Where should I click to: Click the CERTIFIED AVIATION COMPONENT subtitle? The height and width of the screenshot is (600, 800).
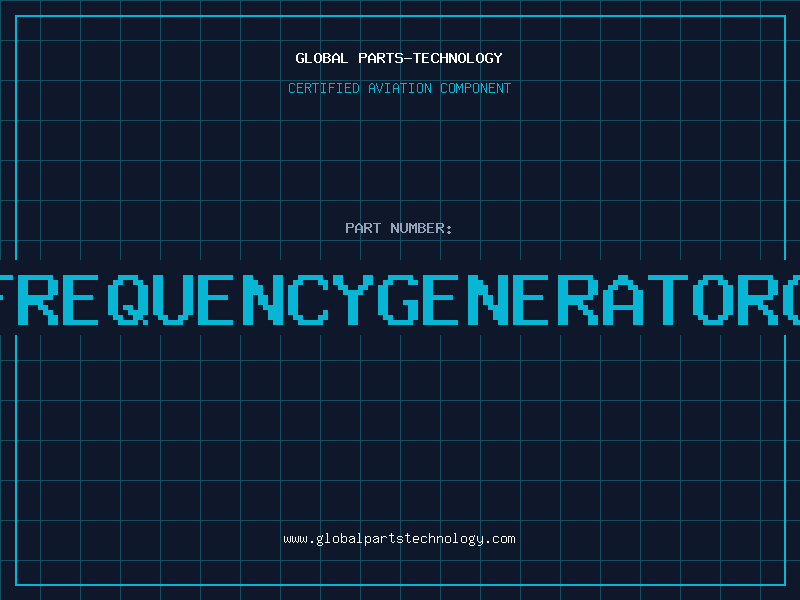coord(399,88)
